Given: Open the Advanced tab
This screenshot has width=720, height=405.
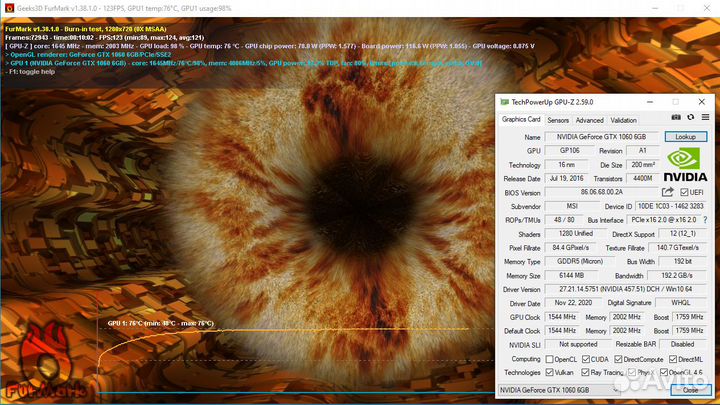Looking at the screenshot, I should (589, 120).
